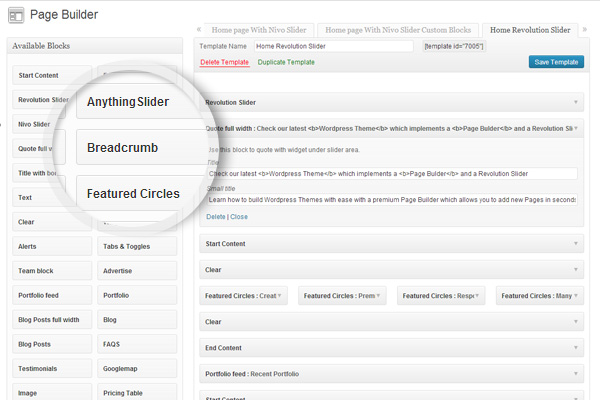Switch to Home page With Nivo Slider tab
The width and height of the screenshot is (600, 400).
pyautogui.click(x=259, y=30)
